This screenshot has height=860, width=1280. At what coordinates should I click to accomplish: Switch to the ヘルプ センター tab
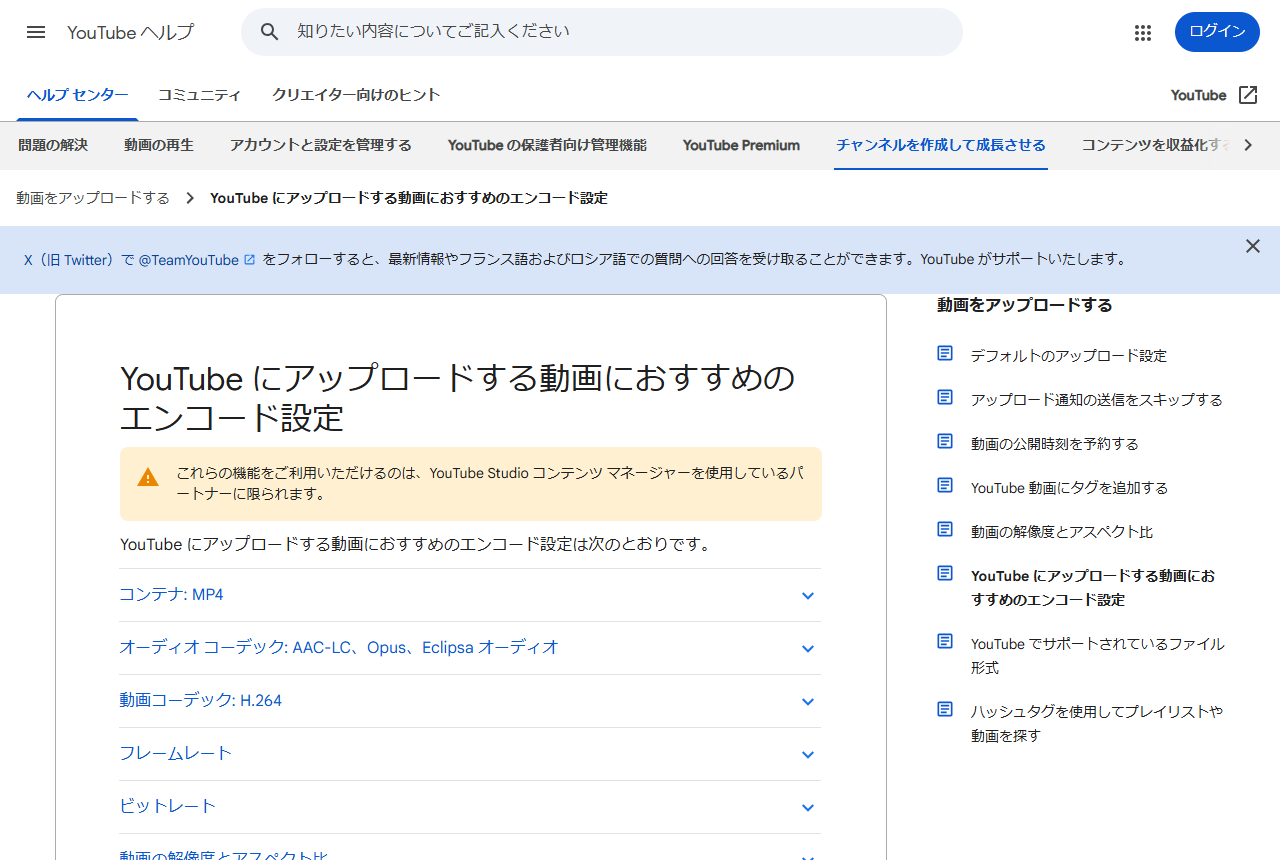coord(78,95)
